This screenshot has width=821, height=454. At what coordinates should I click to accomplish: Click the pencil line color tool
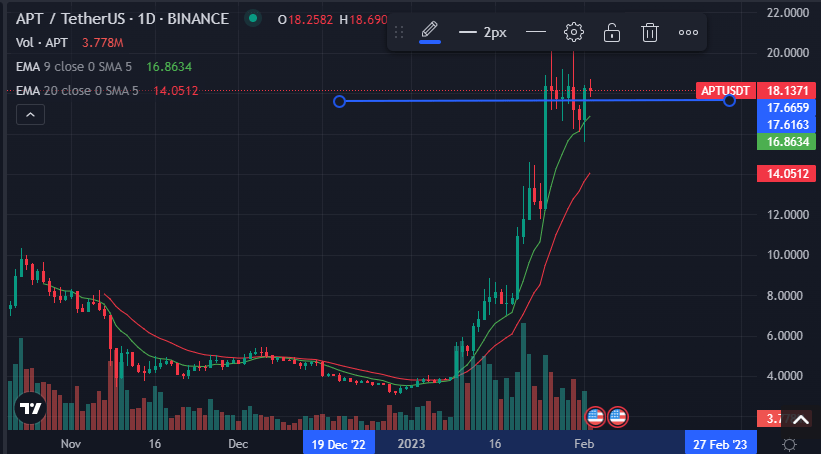[x=430, y=32]
